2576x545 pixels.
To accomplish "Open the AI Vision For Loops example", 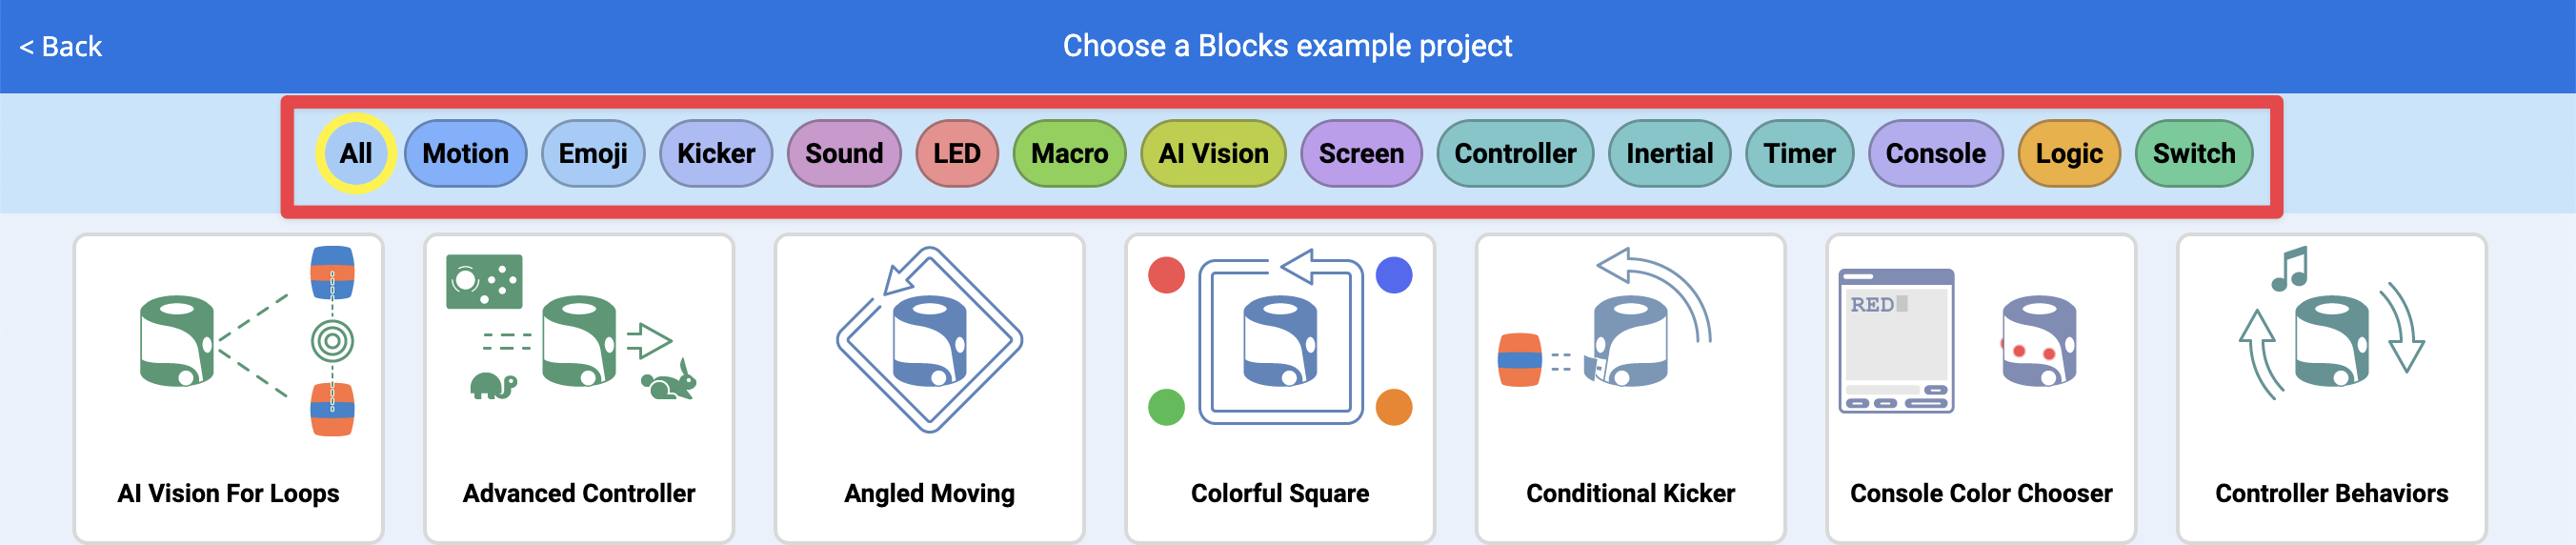I will [228, 387].
